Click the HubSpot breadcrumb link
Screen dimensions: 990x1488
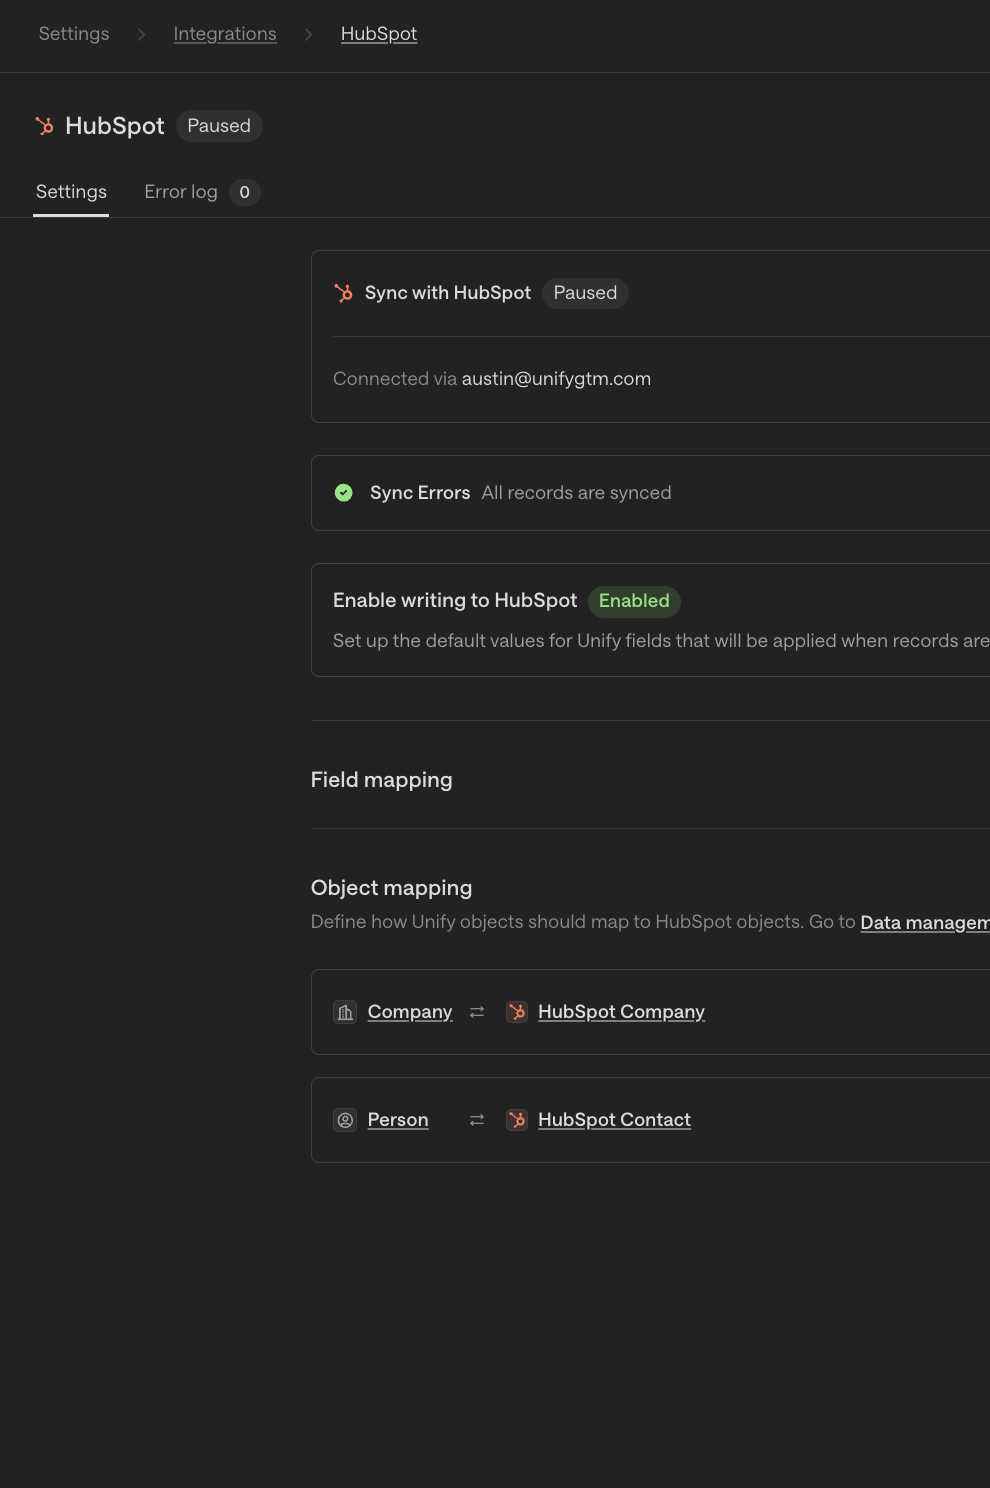click(x=379, y=34)
